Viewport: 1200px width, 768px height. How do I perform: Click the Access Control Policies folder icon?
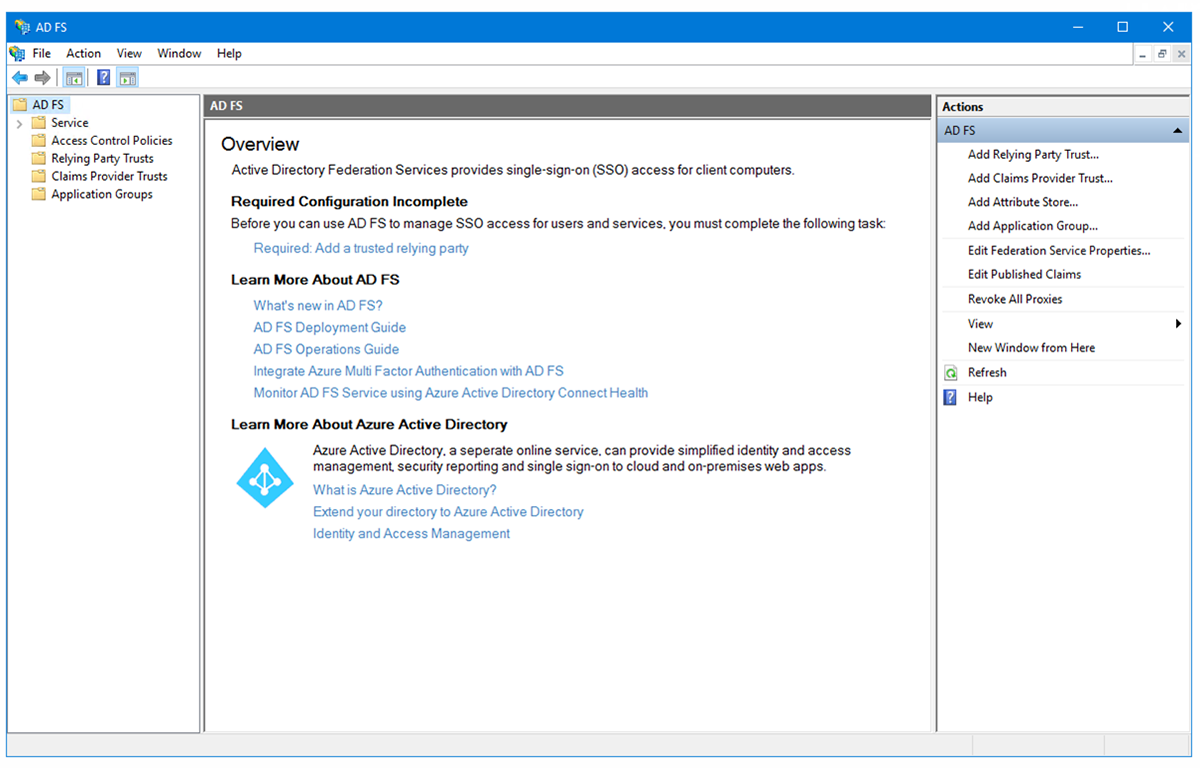click(x=39, y=140)
